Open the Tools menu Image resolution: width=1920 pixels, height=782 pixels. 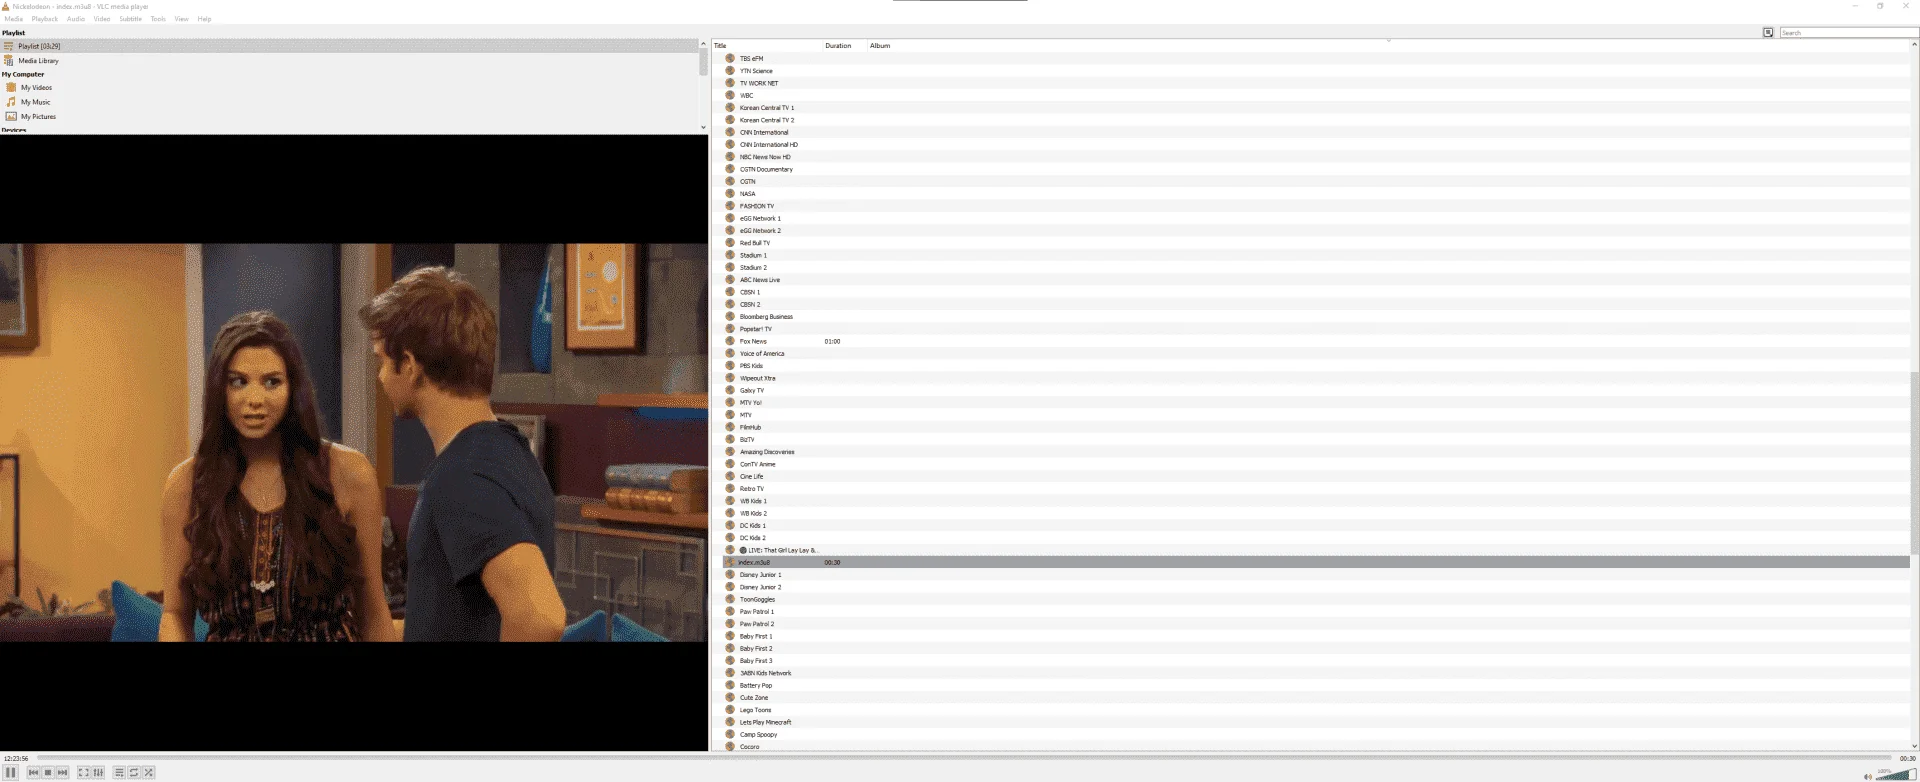(158, 19)
